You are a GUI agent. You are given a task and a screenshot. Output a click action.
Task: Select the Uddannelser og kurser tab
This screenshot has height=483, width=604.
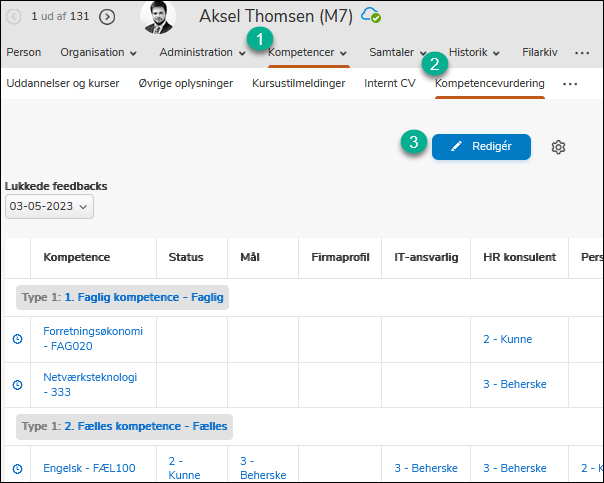[x=64, y=83]
